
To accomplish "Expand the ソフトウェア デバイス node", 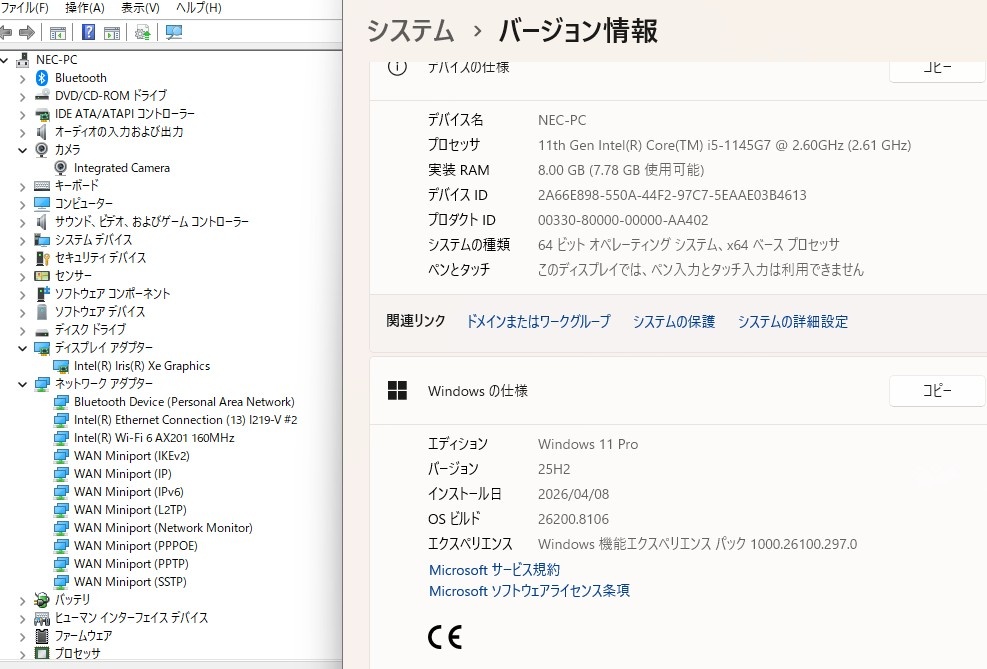I will click(23, 312).
